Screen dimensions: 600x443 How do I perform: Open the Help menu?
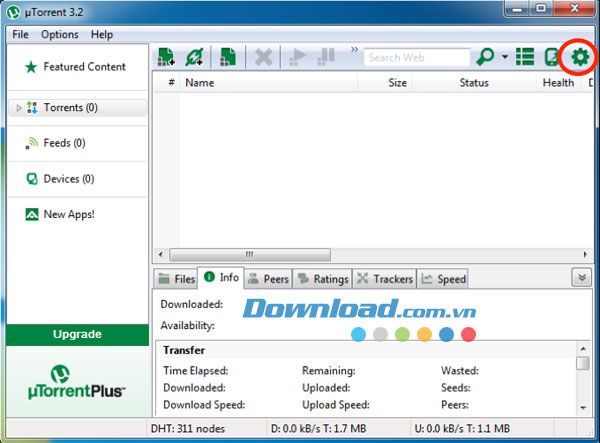(x=102, y=34)
